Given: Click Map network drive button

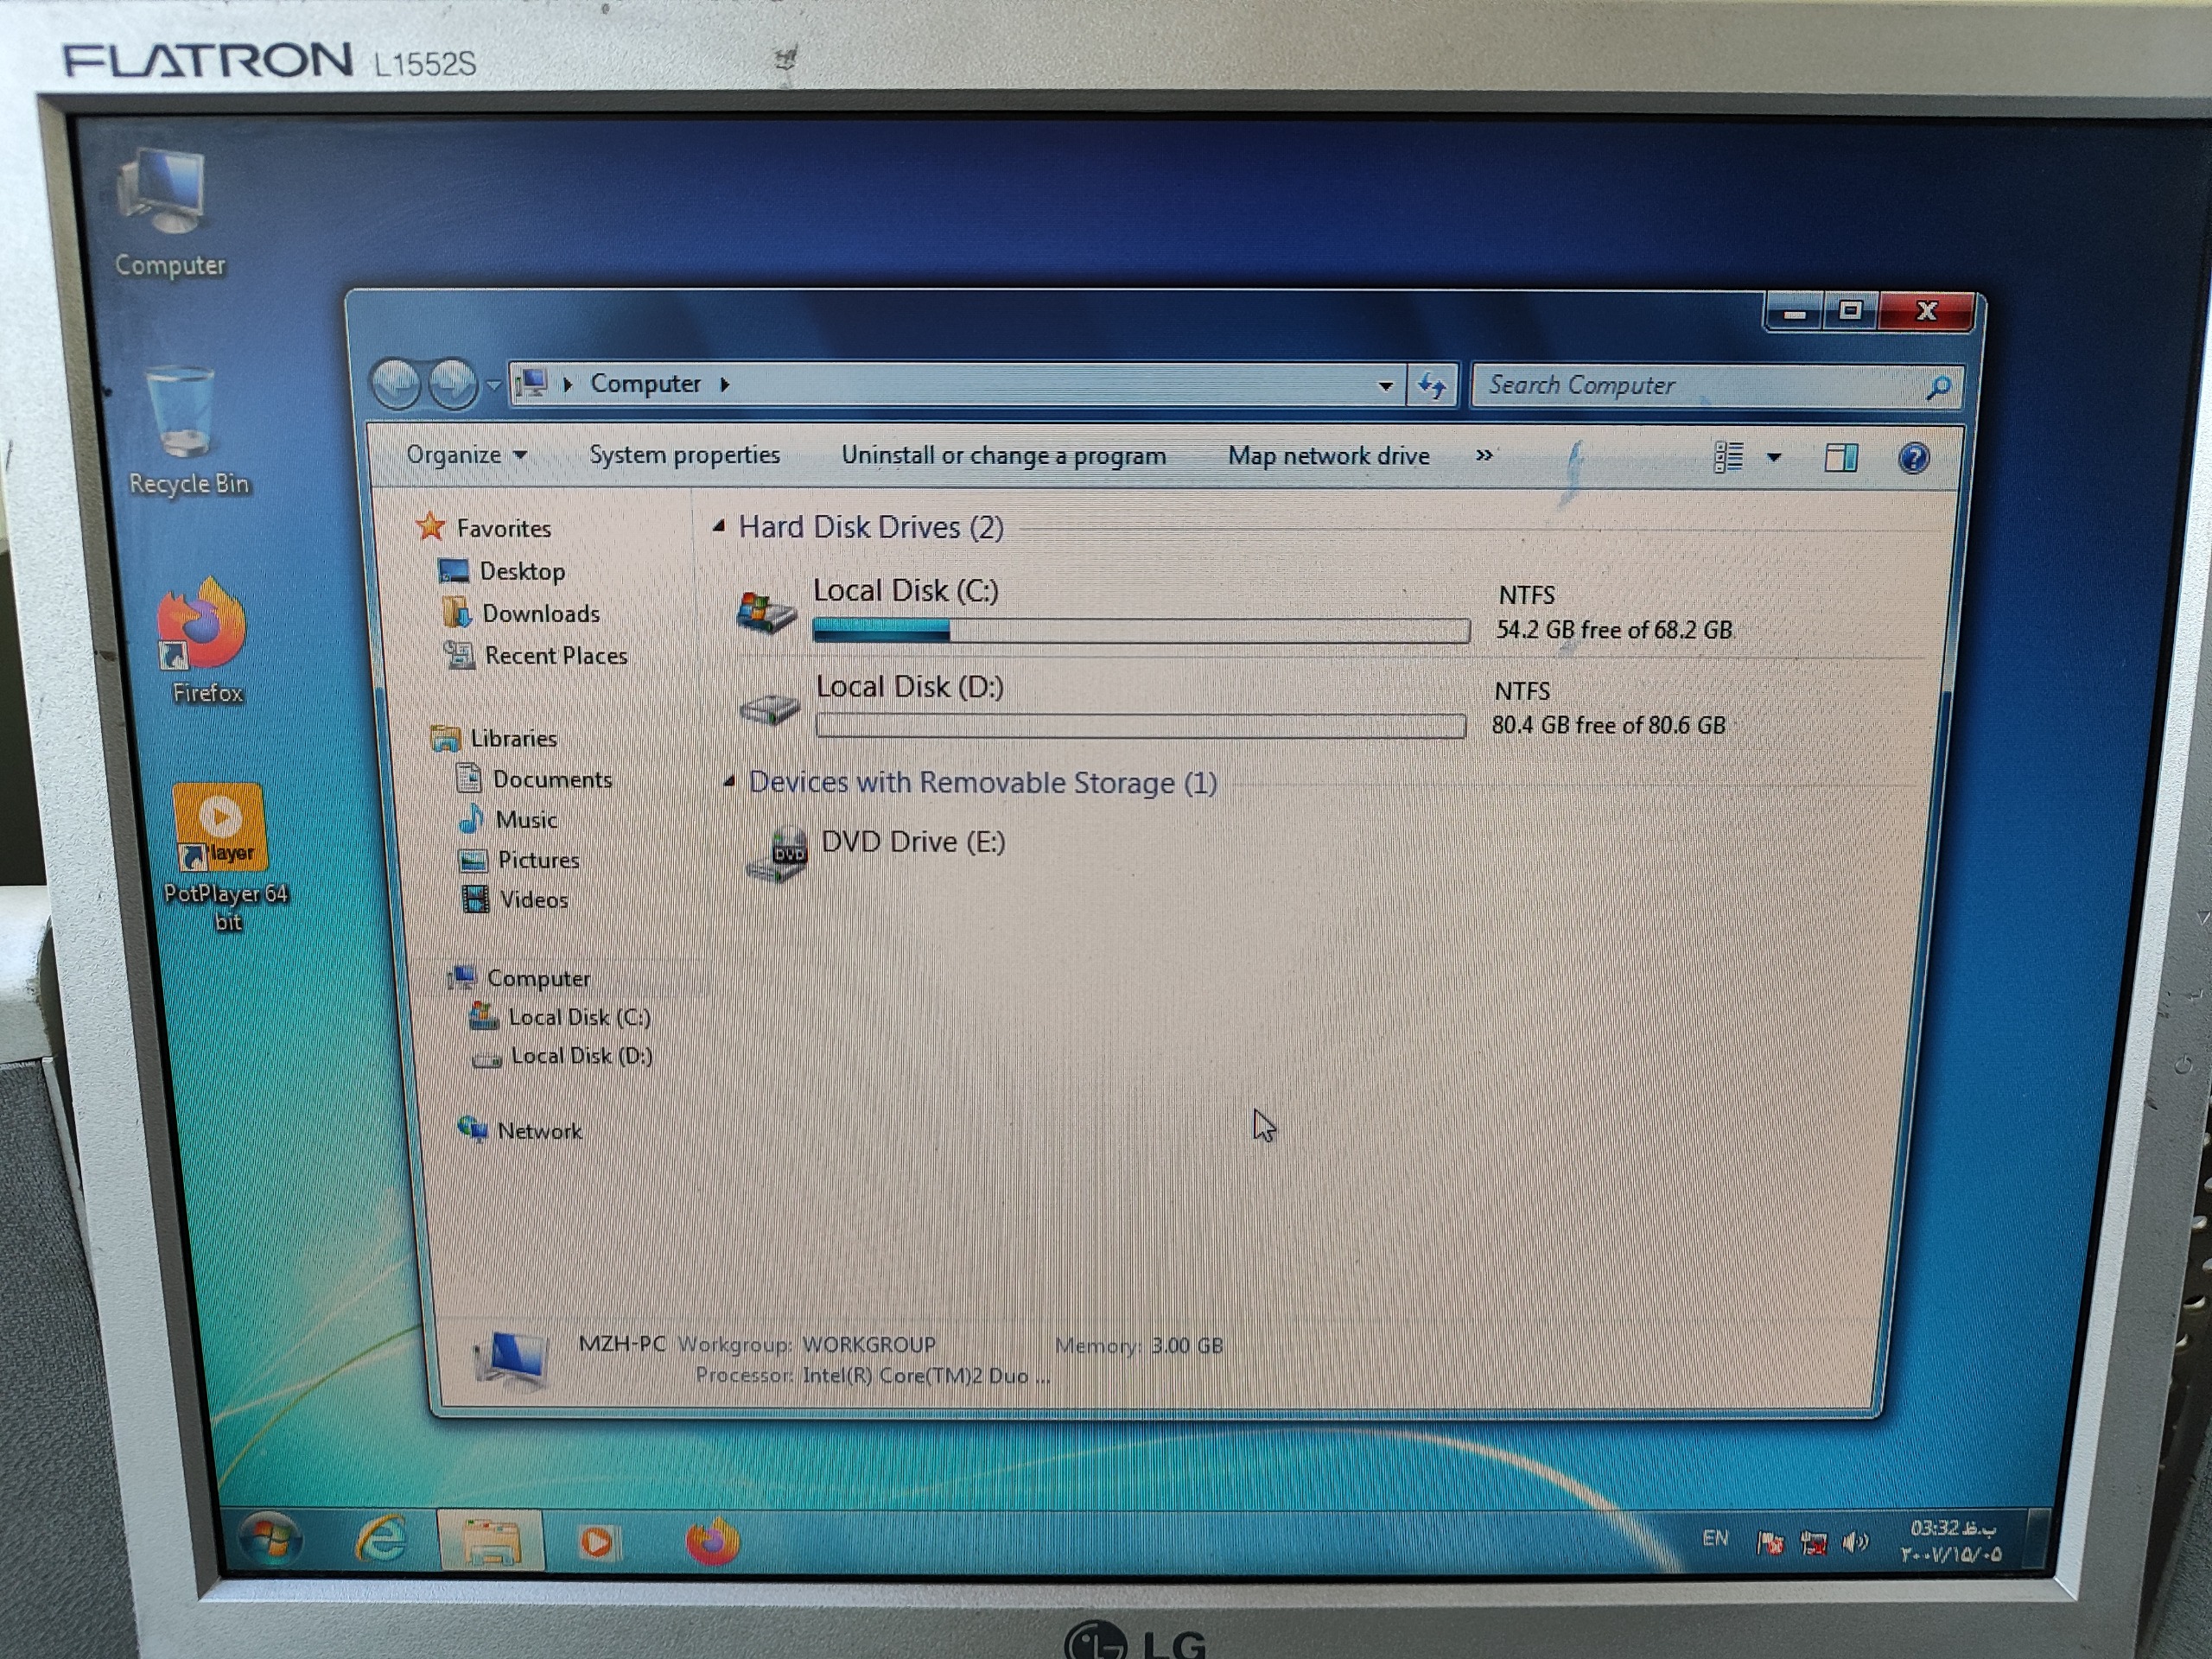Looking at the screenshot, I should coord(1328,456).
